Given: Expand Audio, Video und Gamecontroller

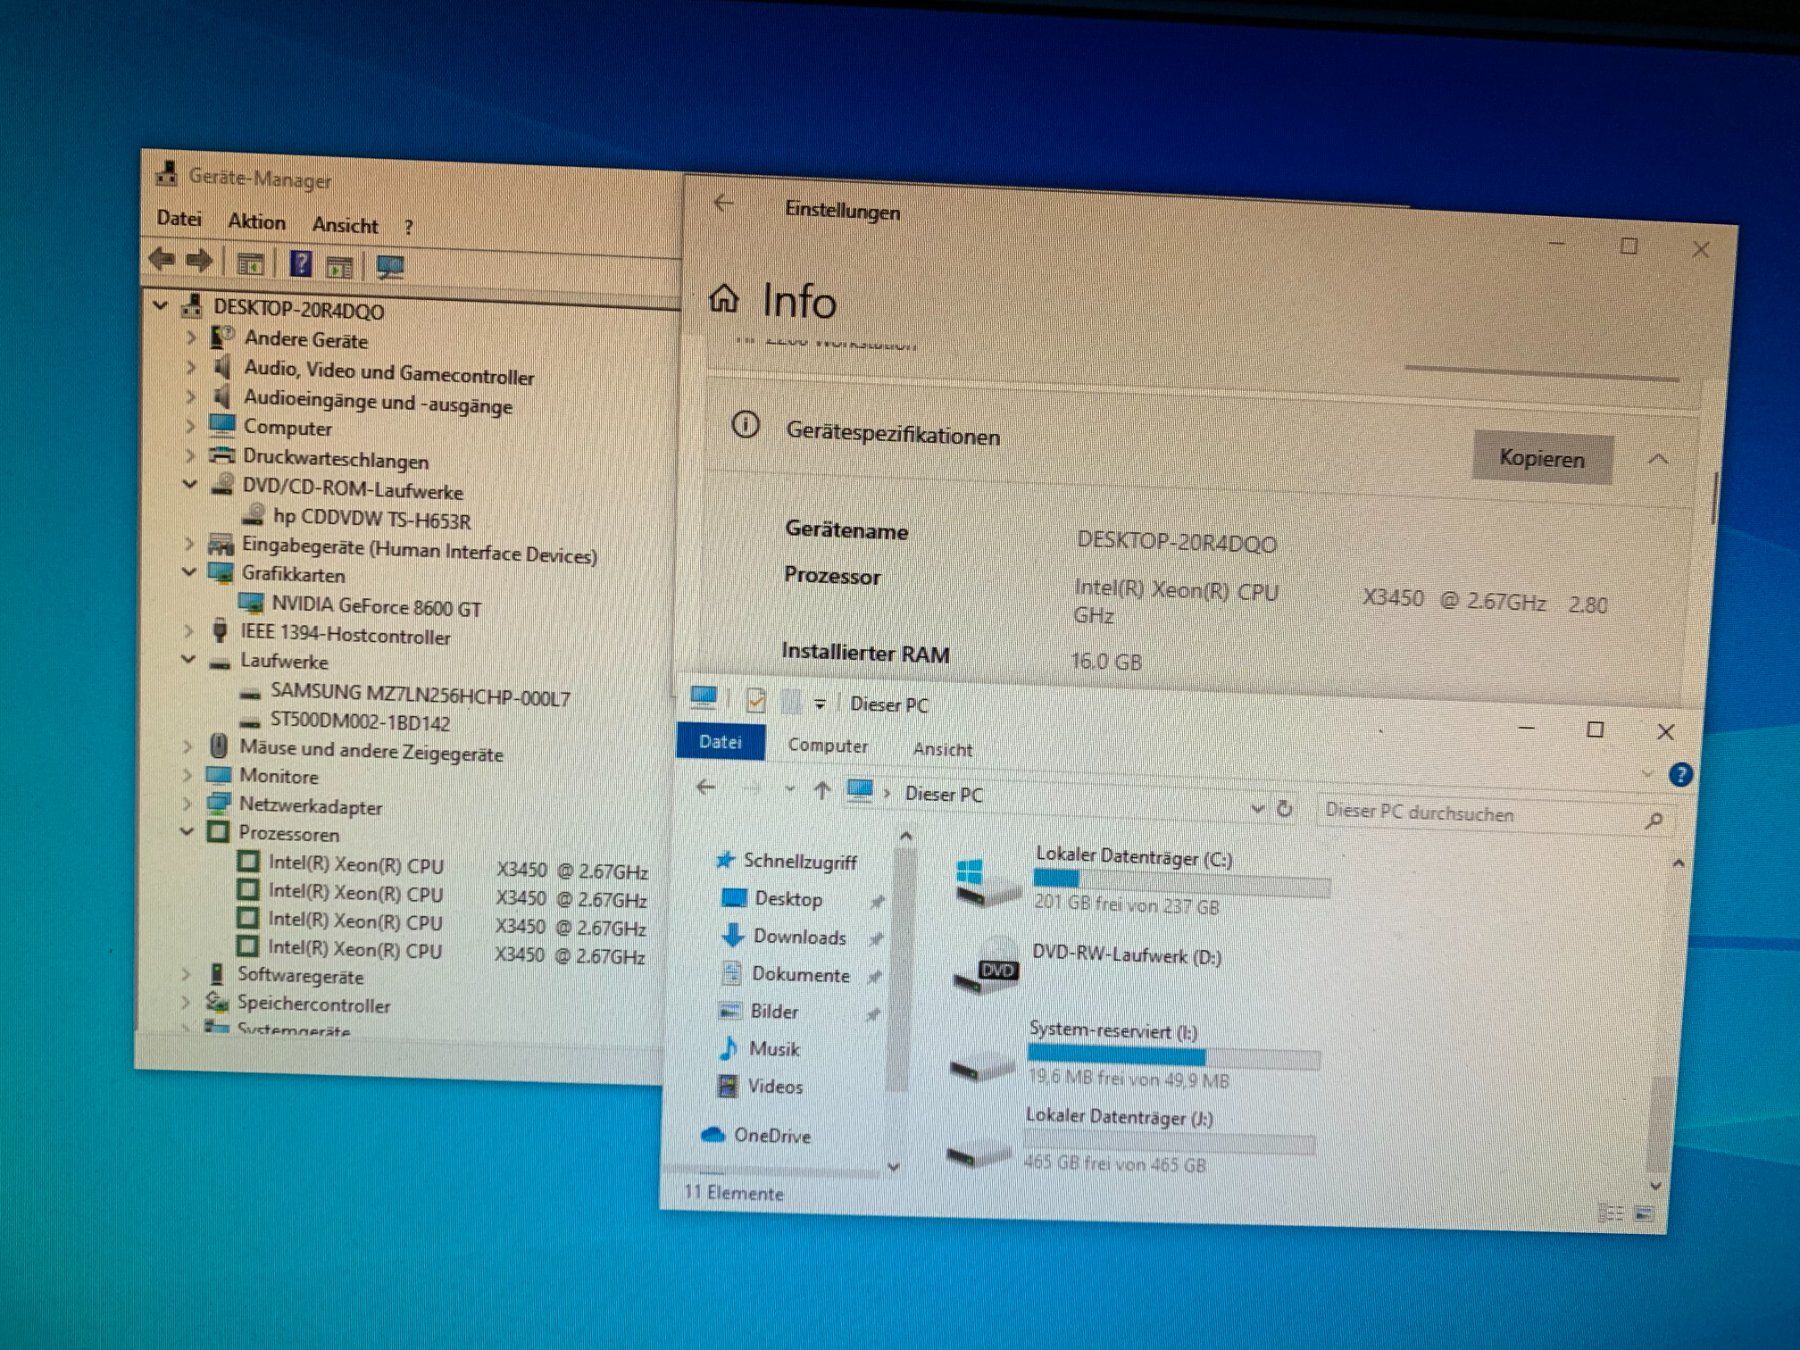Looking at the screenshot, I should (191, 367).
